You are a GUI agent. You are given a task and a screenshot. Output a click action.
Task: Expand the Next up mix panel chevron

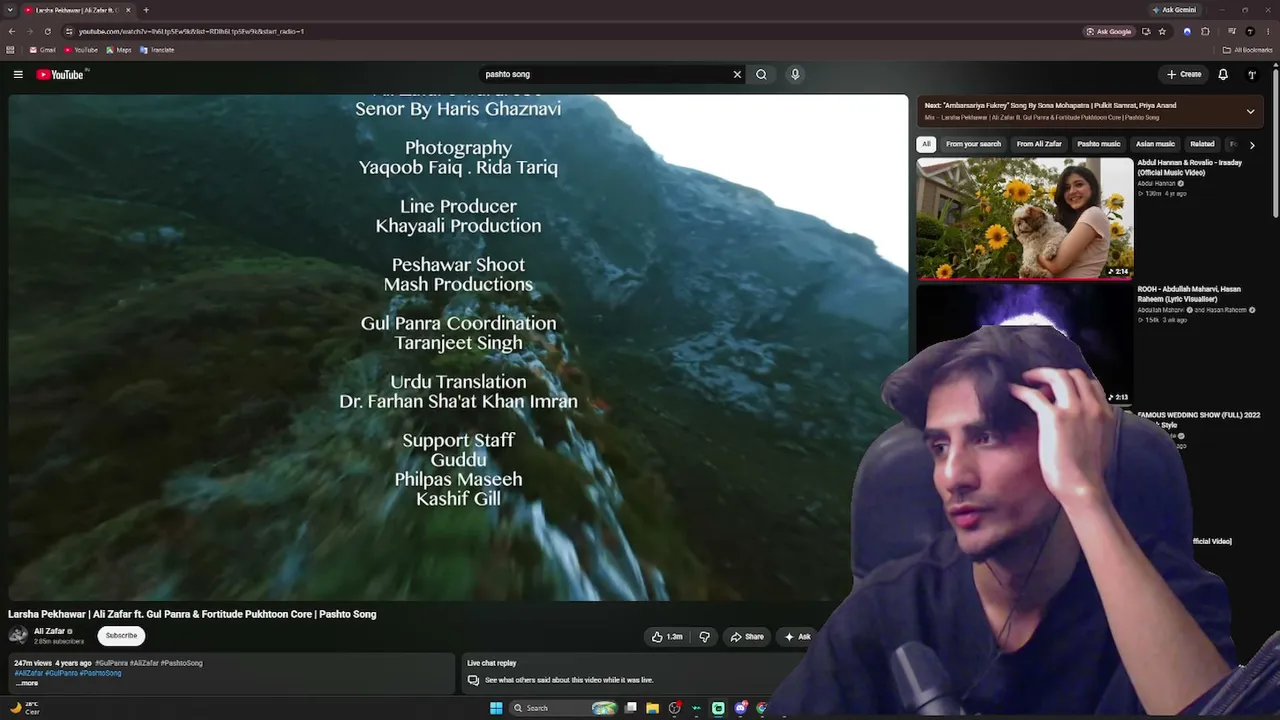click(1250, 111)
